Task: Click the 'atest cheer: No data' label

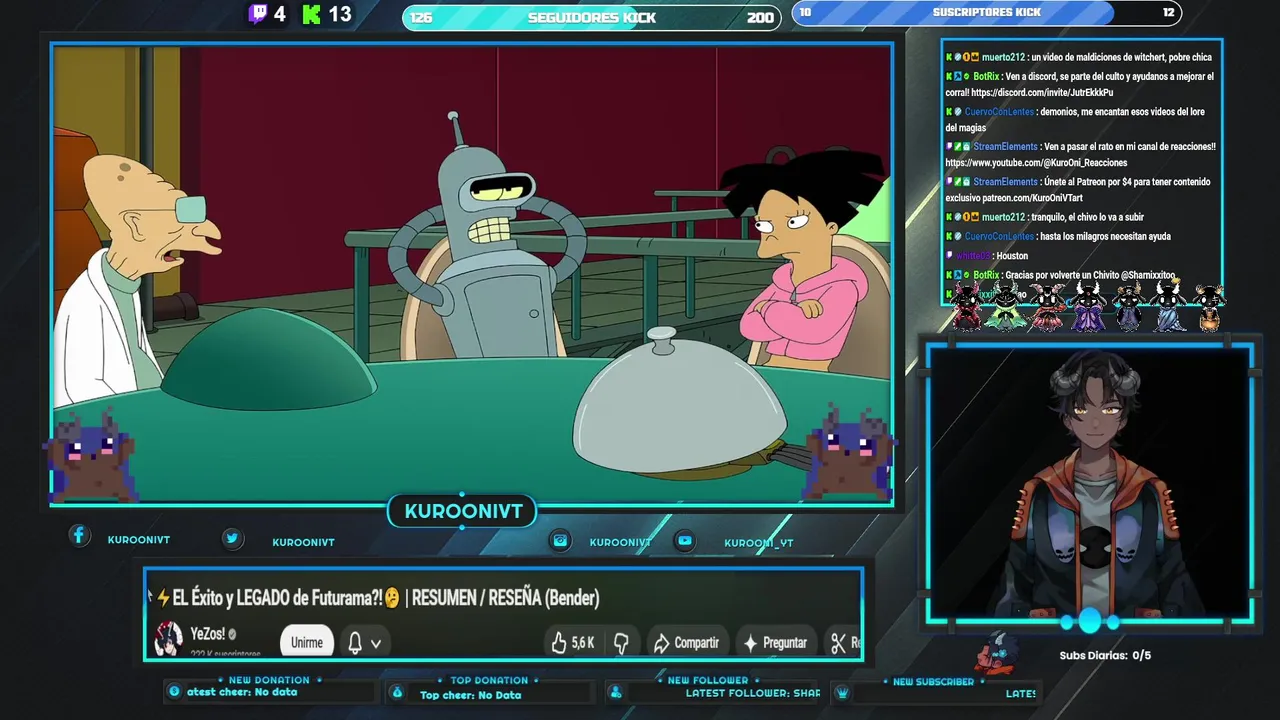Action: click(242, 692)
